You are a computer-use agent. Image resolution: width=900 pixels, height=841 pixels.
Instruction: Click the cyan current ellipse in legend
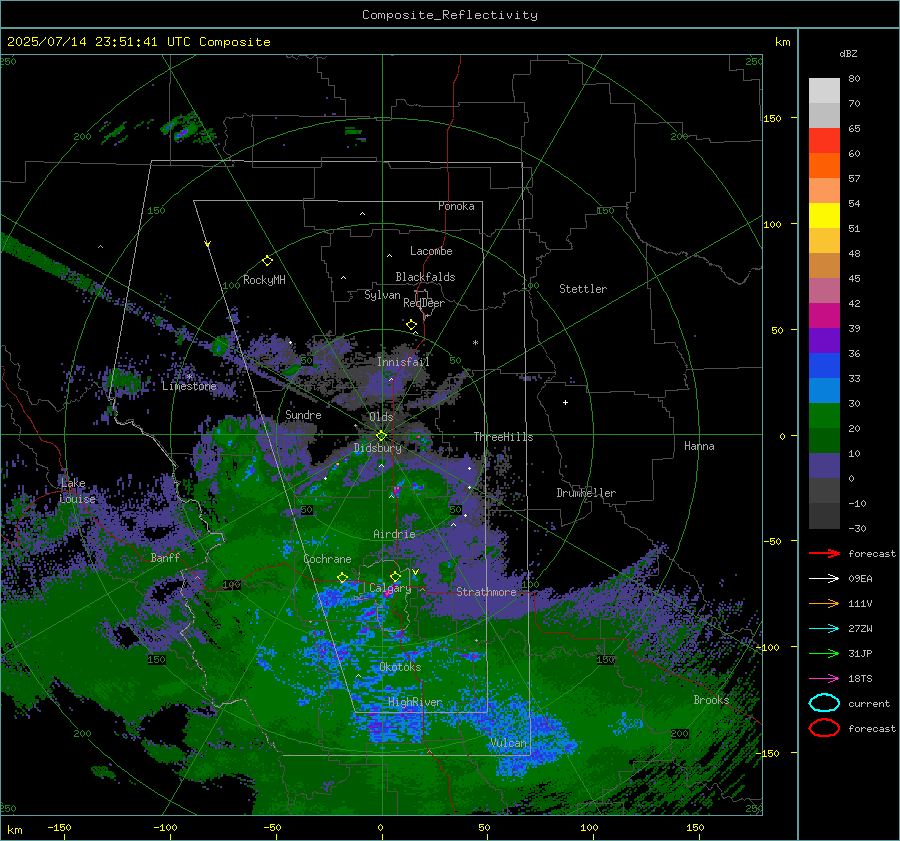pos(824,703)
